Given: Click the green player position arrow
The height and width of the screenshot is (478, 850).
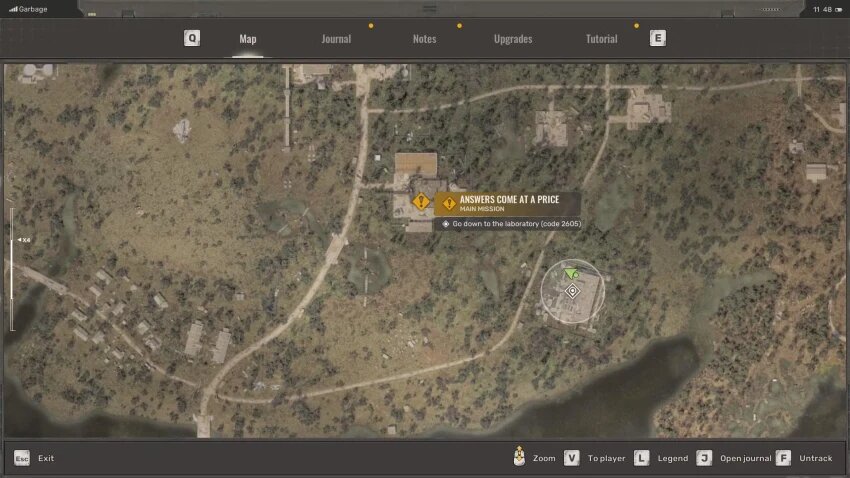Looking at the screenshot, I should (571, 274).
